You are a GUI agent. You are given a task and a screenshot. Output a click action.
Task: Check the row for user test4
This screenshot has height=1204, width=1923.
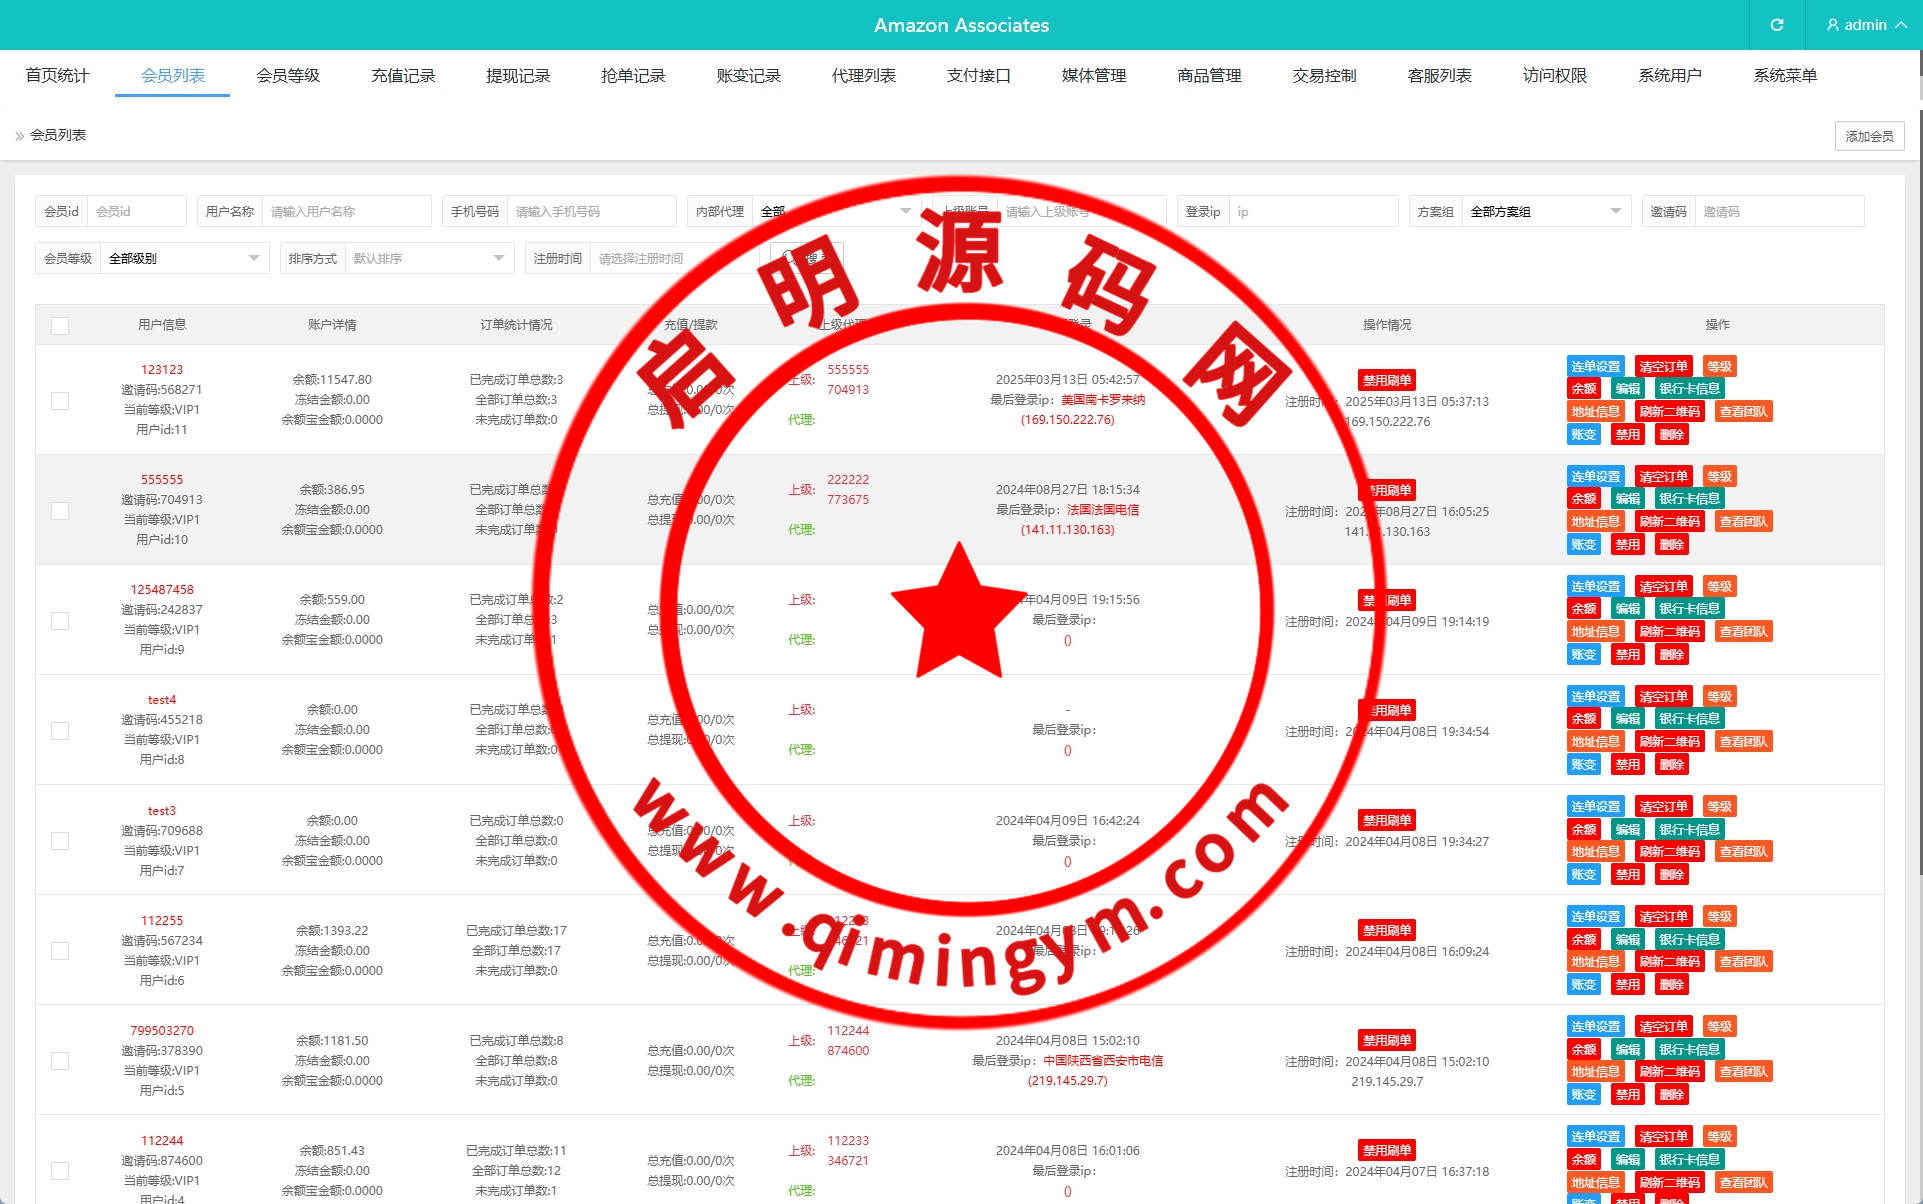click(x=60, y=730)
